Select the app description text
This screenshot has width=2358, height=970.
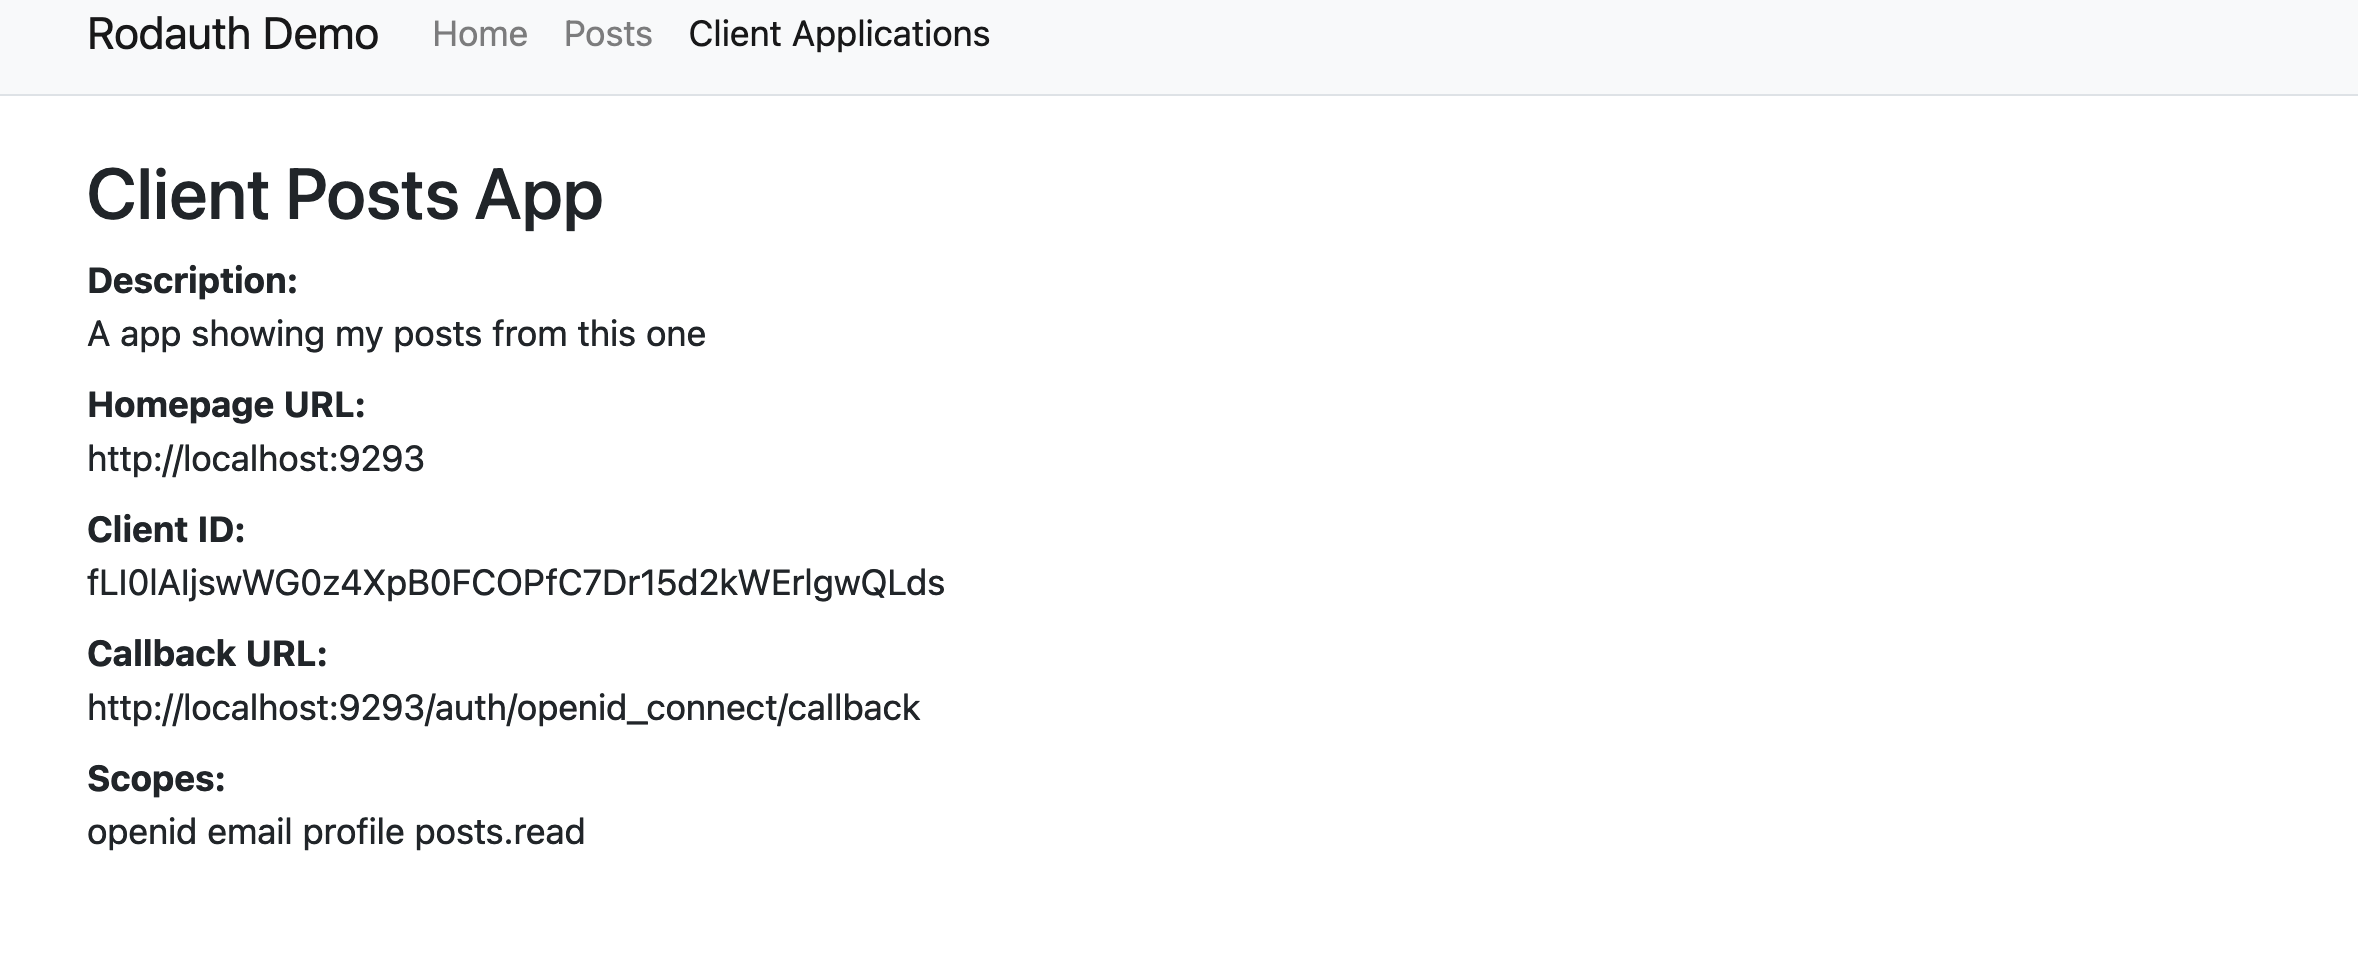click(x=396, y=334)
